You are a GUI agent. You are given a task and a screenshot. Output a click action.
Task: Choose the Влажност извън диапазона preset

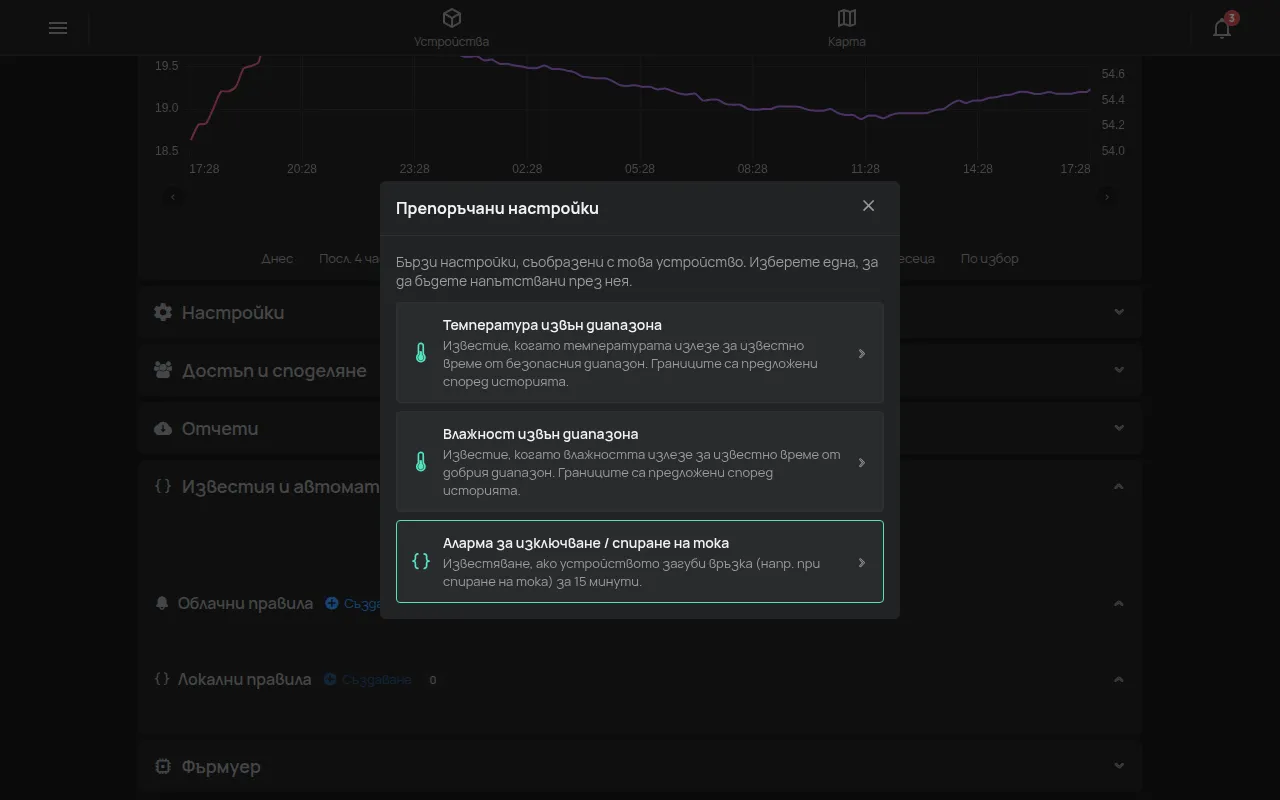(x=640, y=462)
